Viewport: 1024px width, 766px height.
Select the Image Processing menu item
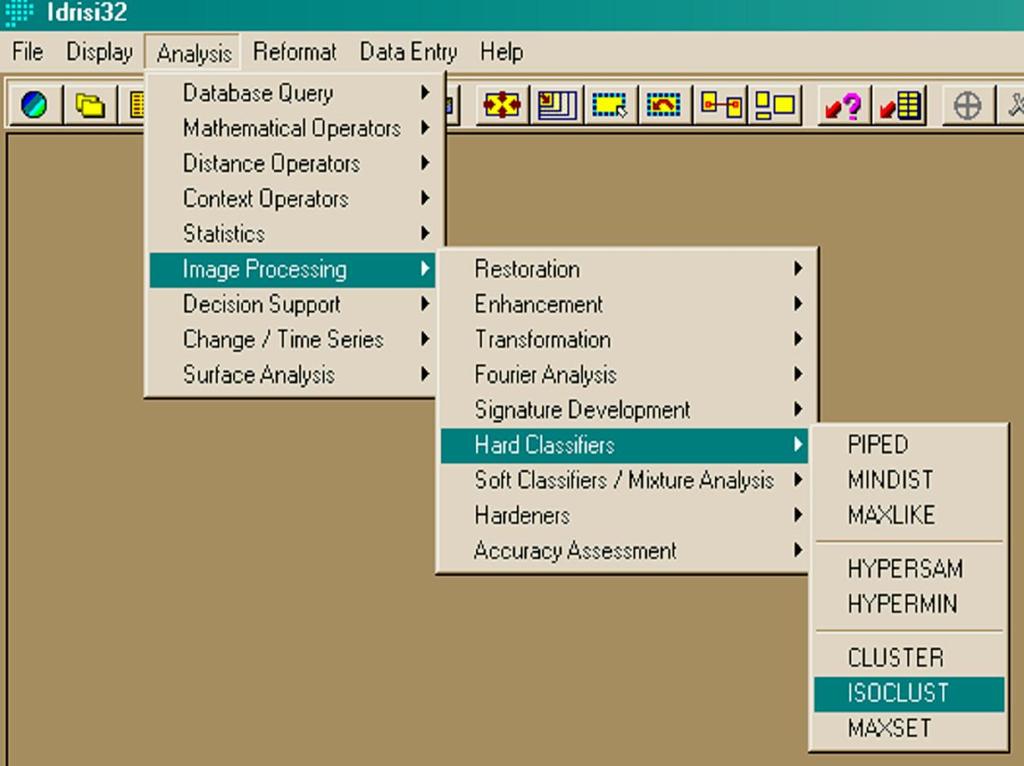(293, 270)
